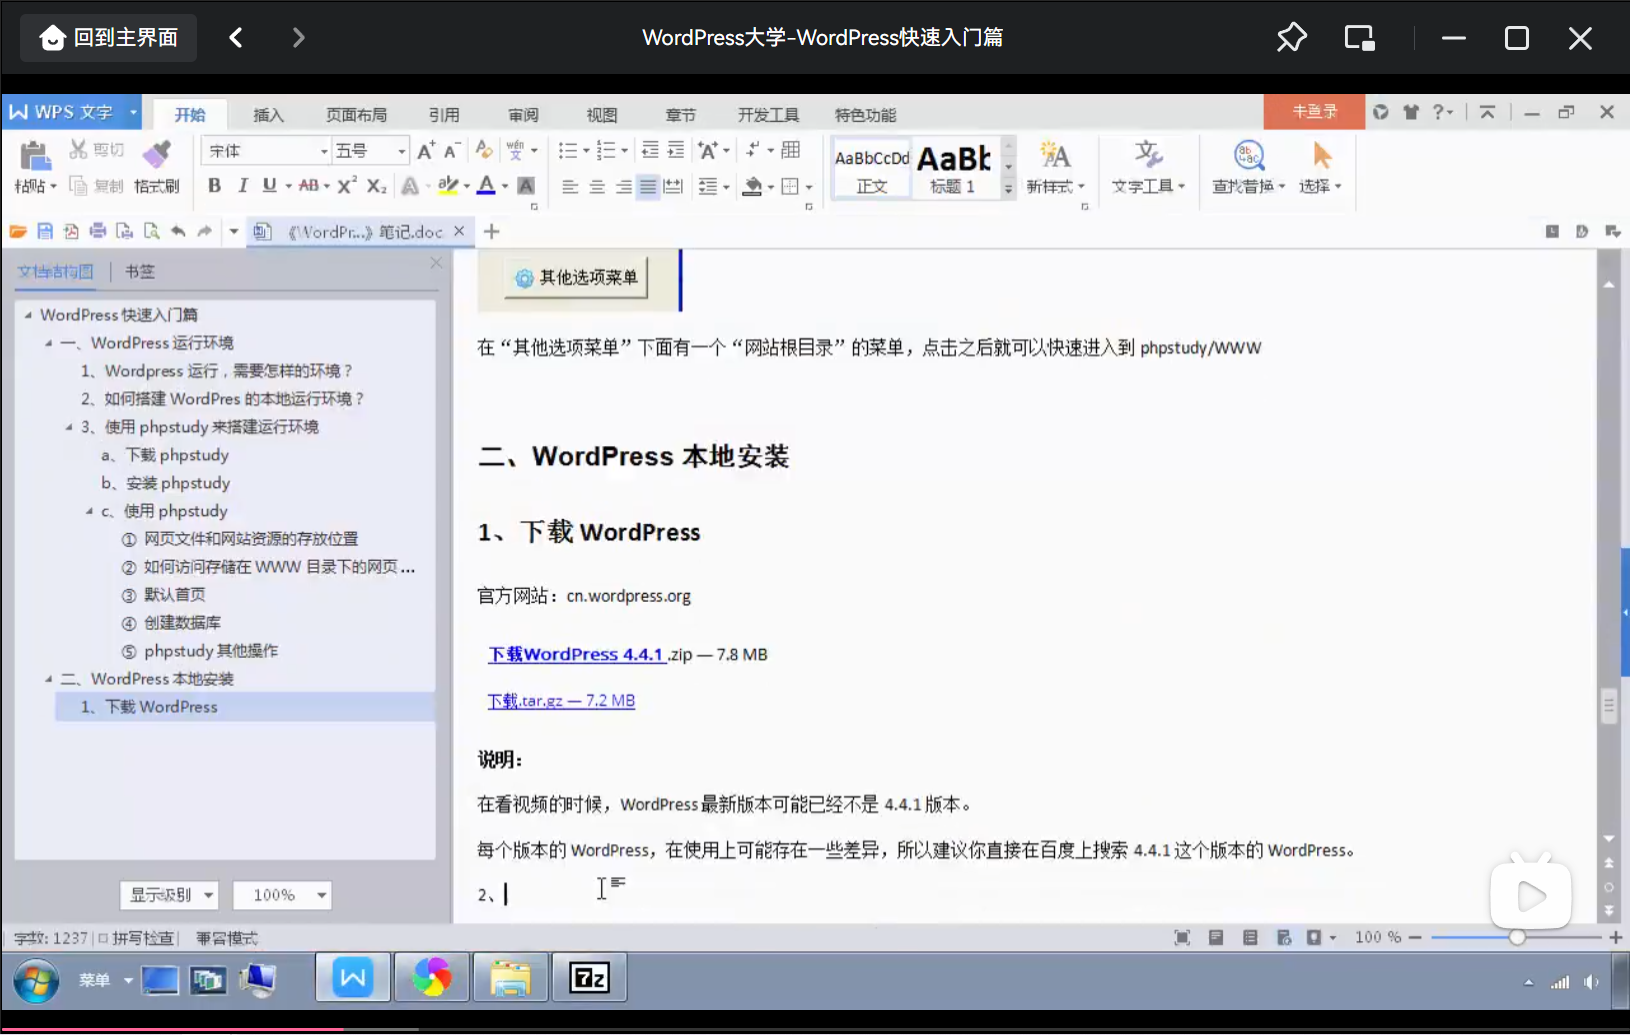Select the 正文 style
The image size is (1630, 1035).
coord(871,169)
